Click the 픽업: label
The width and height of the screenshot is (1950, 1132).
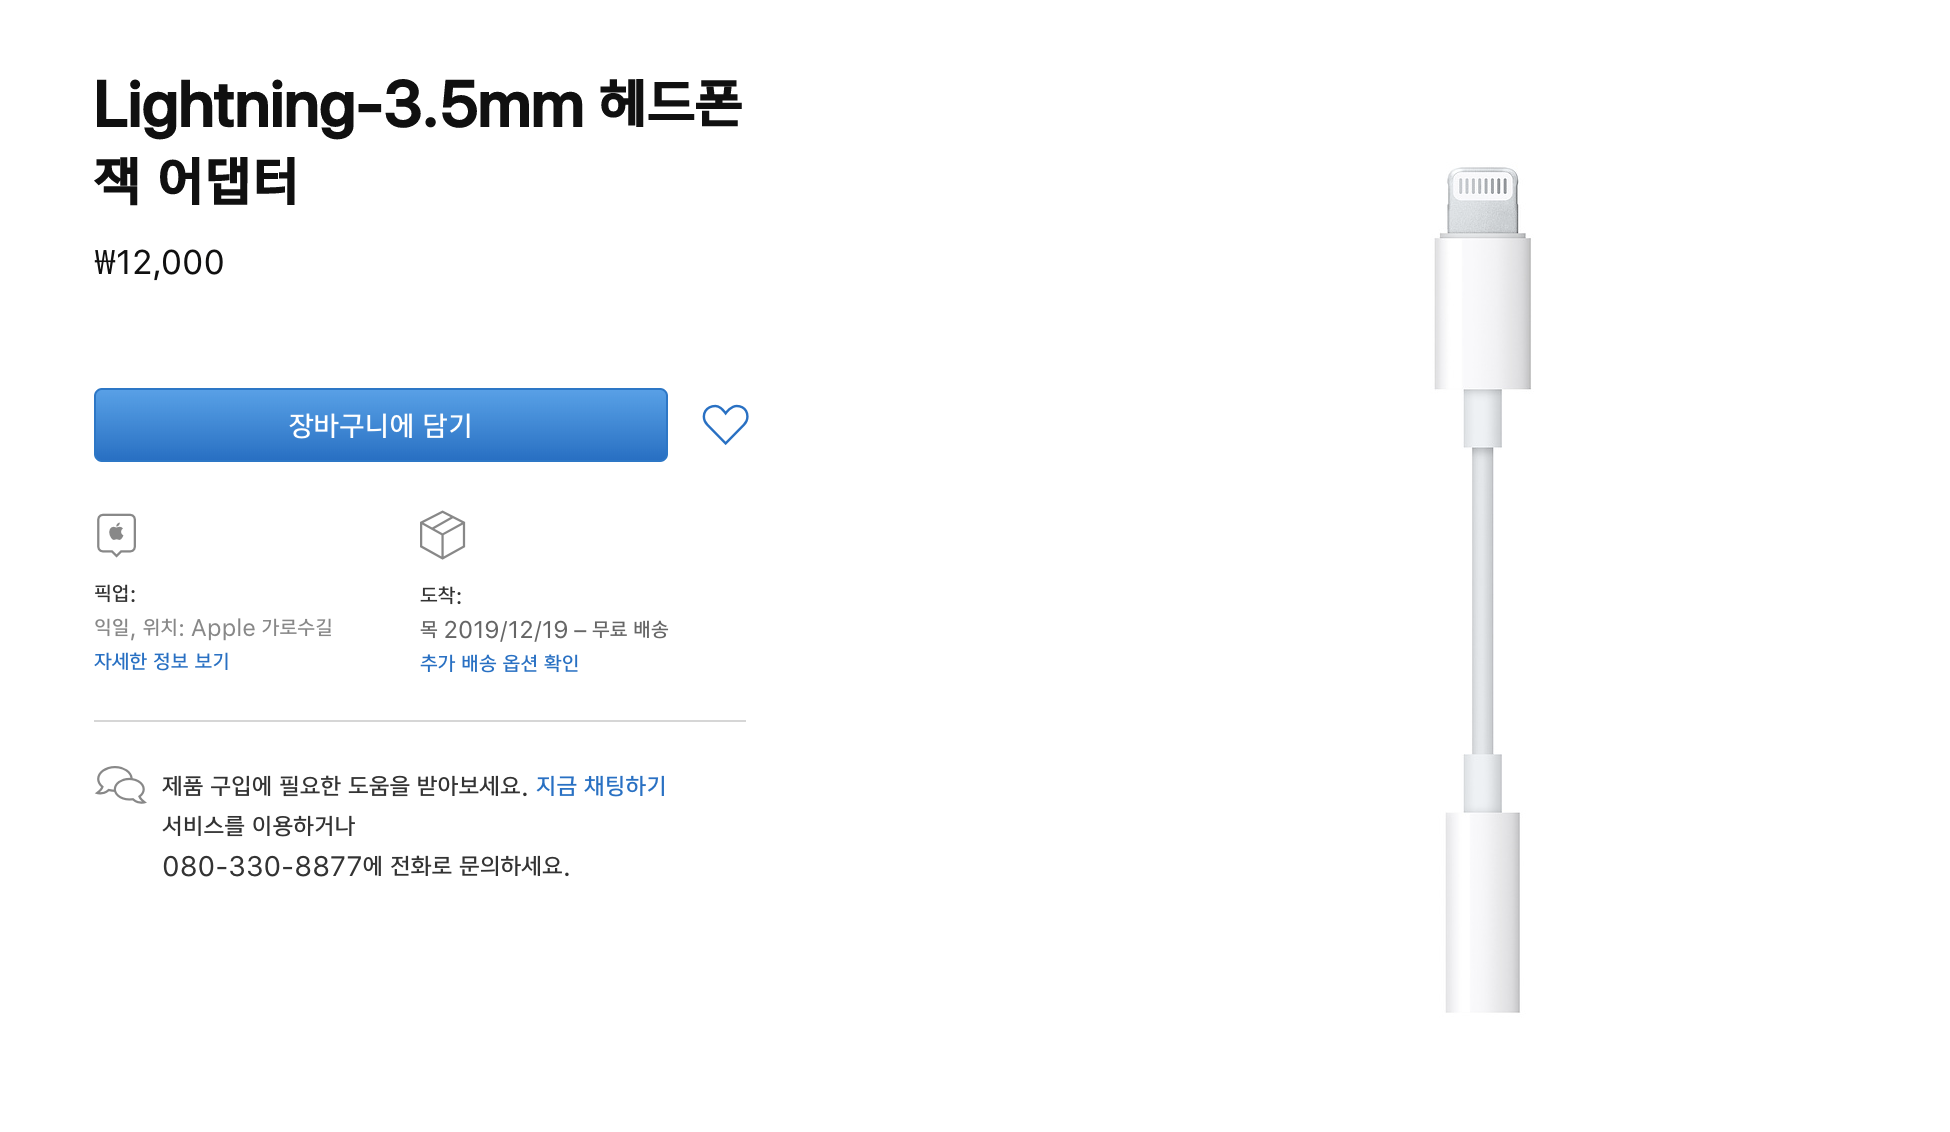(115, 593)
